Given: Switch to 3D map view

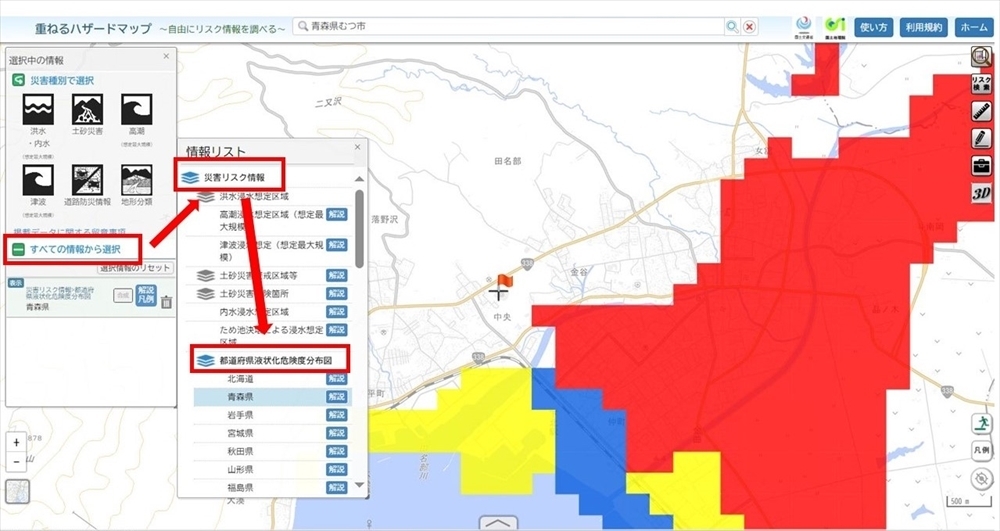Looking at the screenshot, I should [x=981, y=193].
